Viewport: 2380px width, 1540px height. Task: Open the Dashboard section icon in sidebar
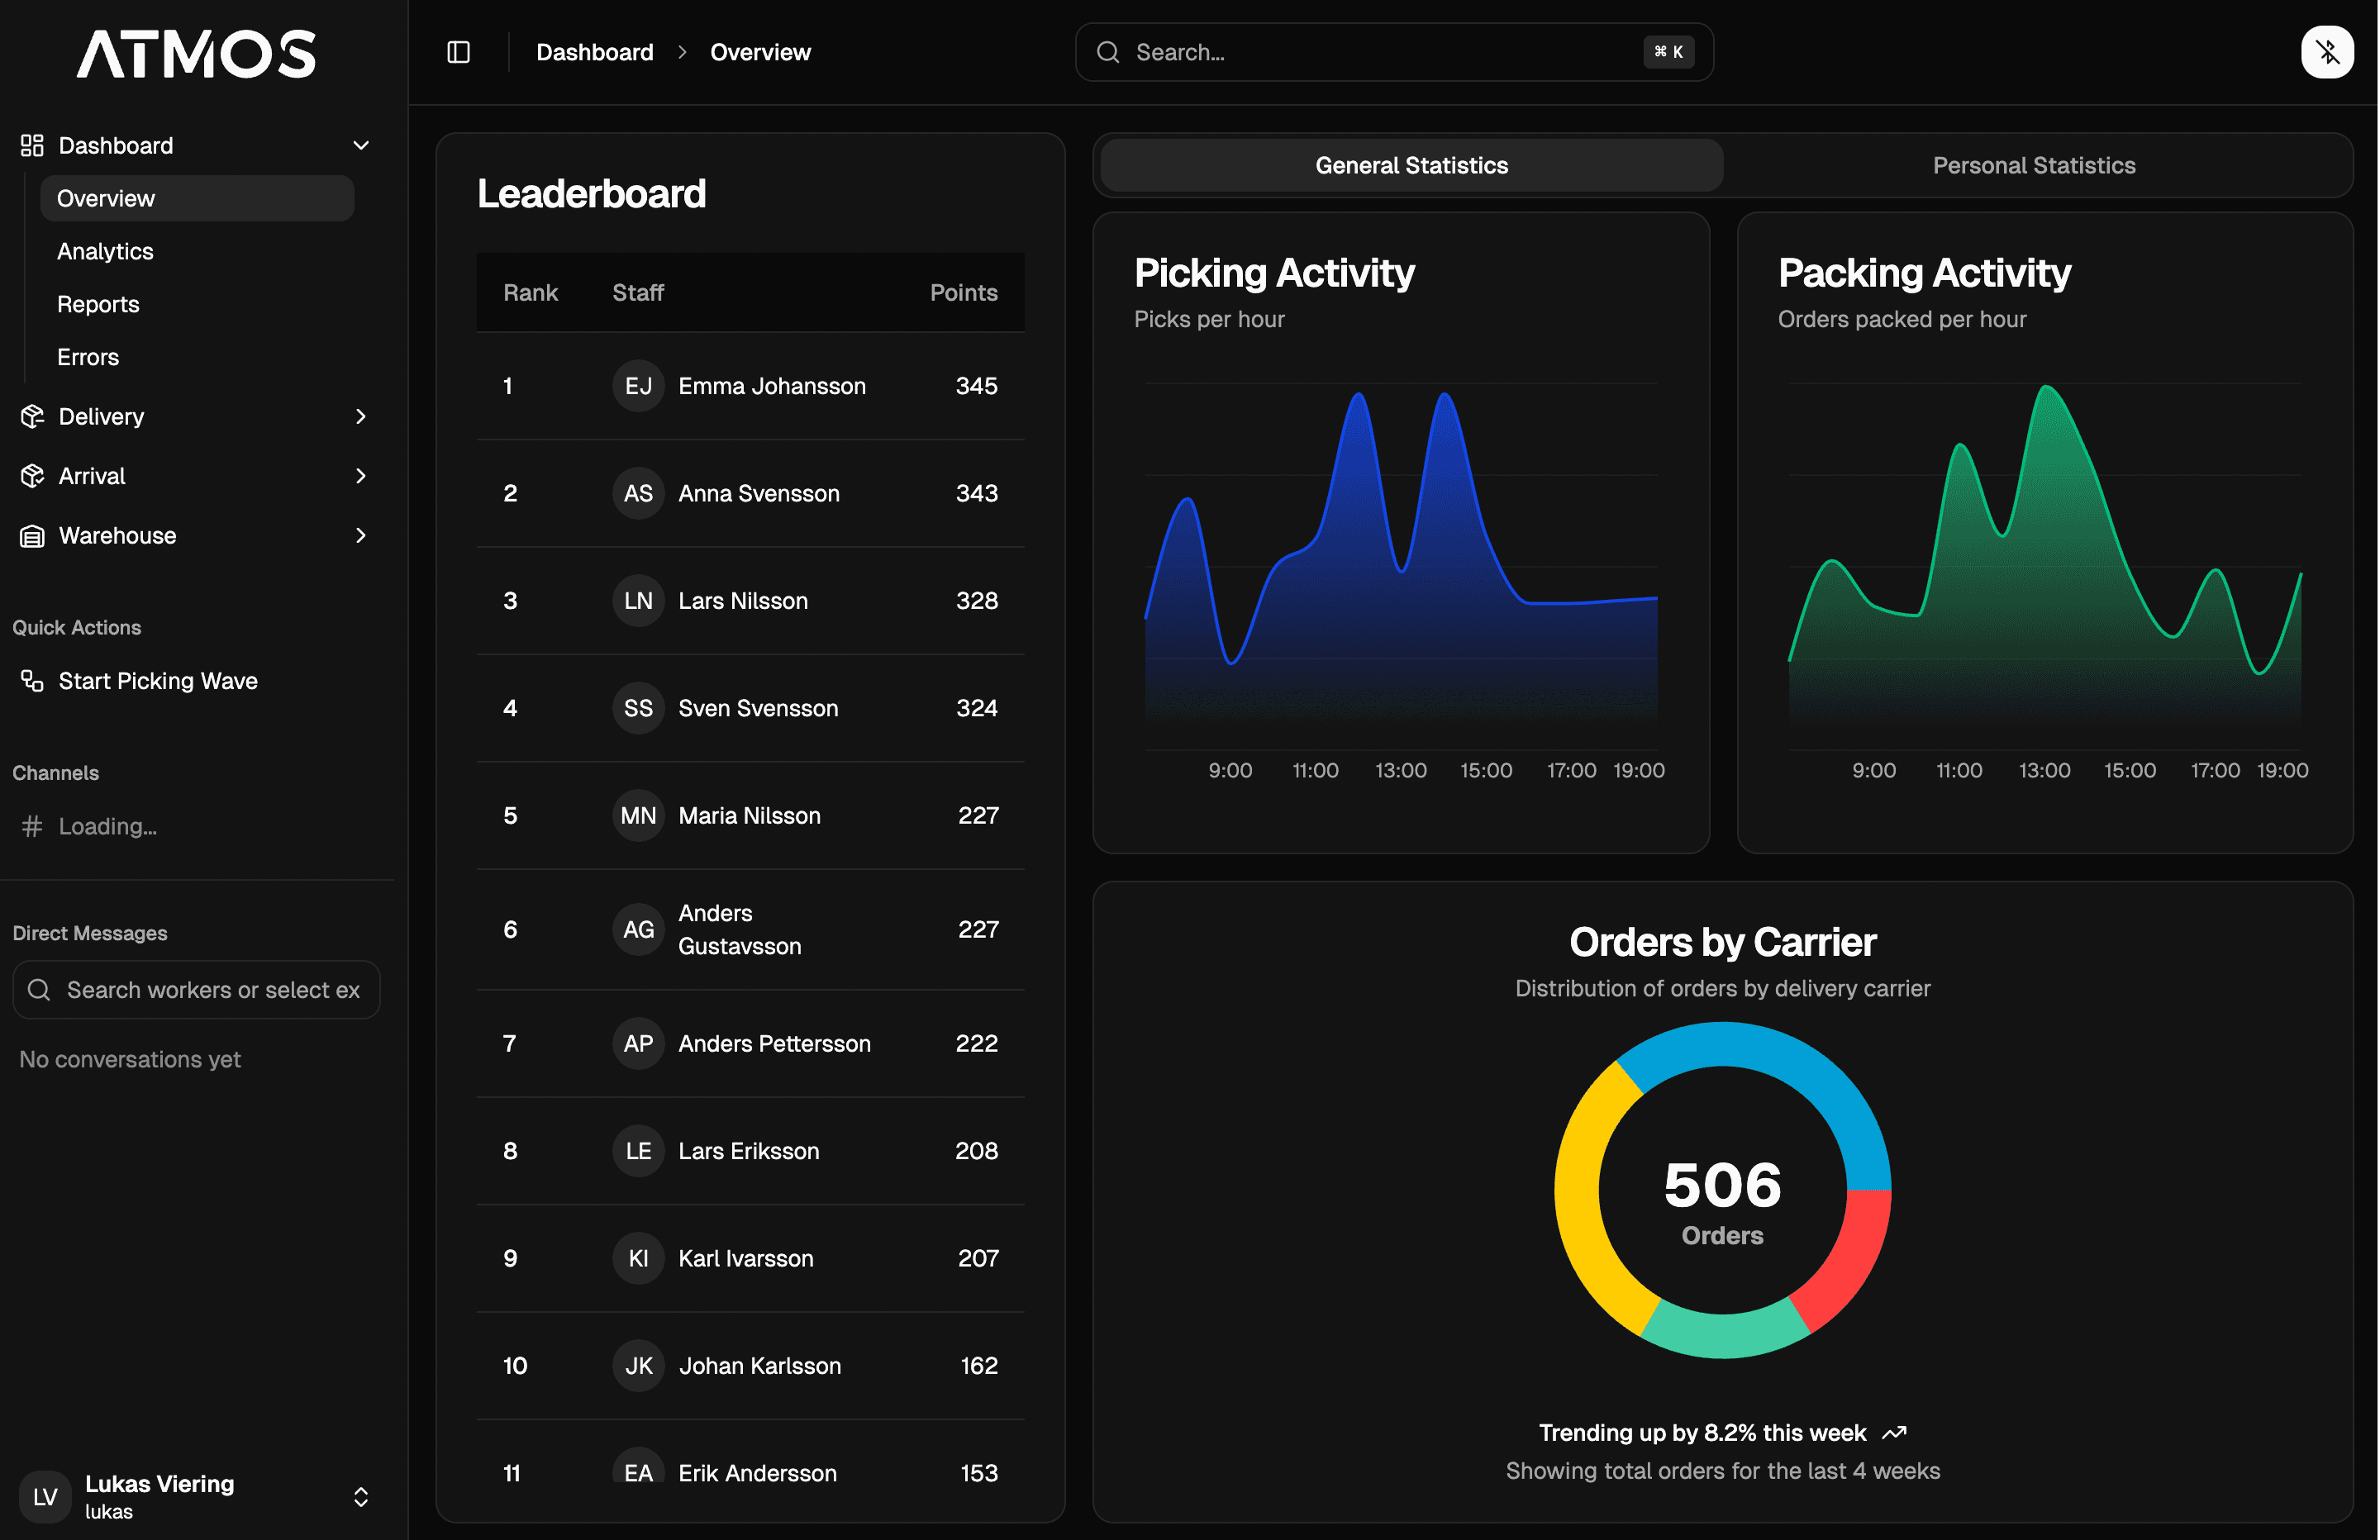[x=31, y=145]
